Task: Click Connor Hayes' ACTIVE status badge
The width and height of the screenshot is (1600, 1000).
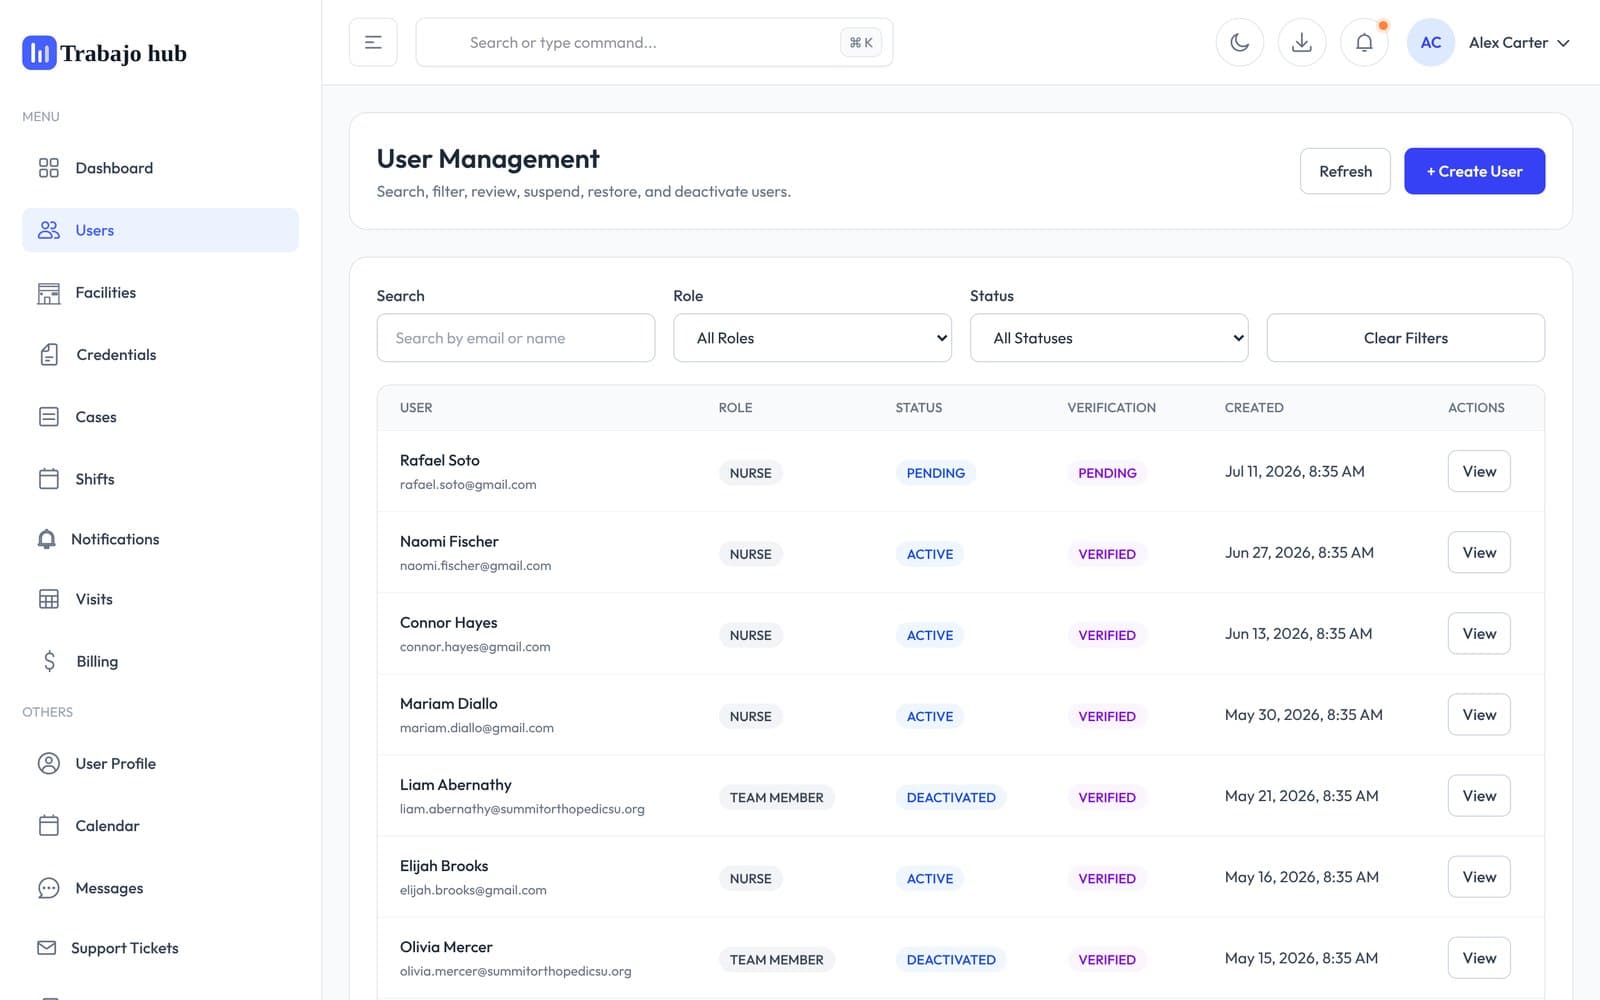Action: coord(929,635)
